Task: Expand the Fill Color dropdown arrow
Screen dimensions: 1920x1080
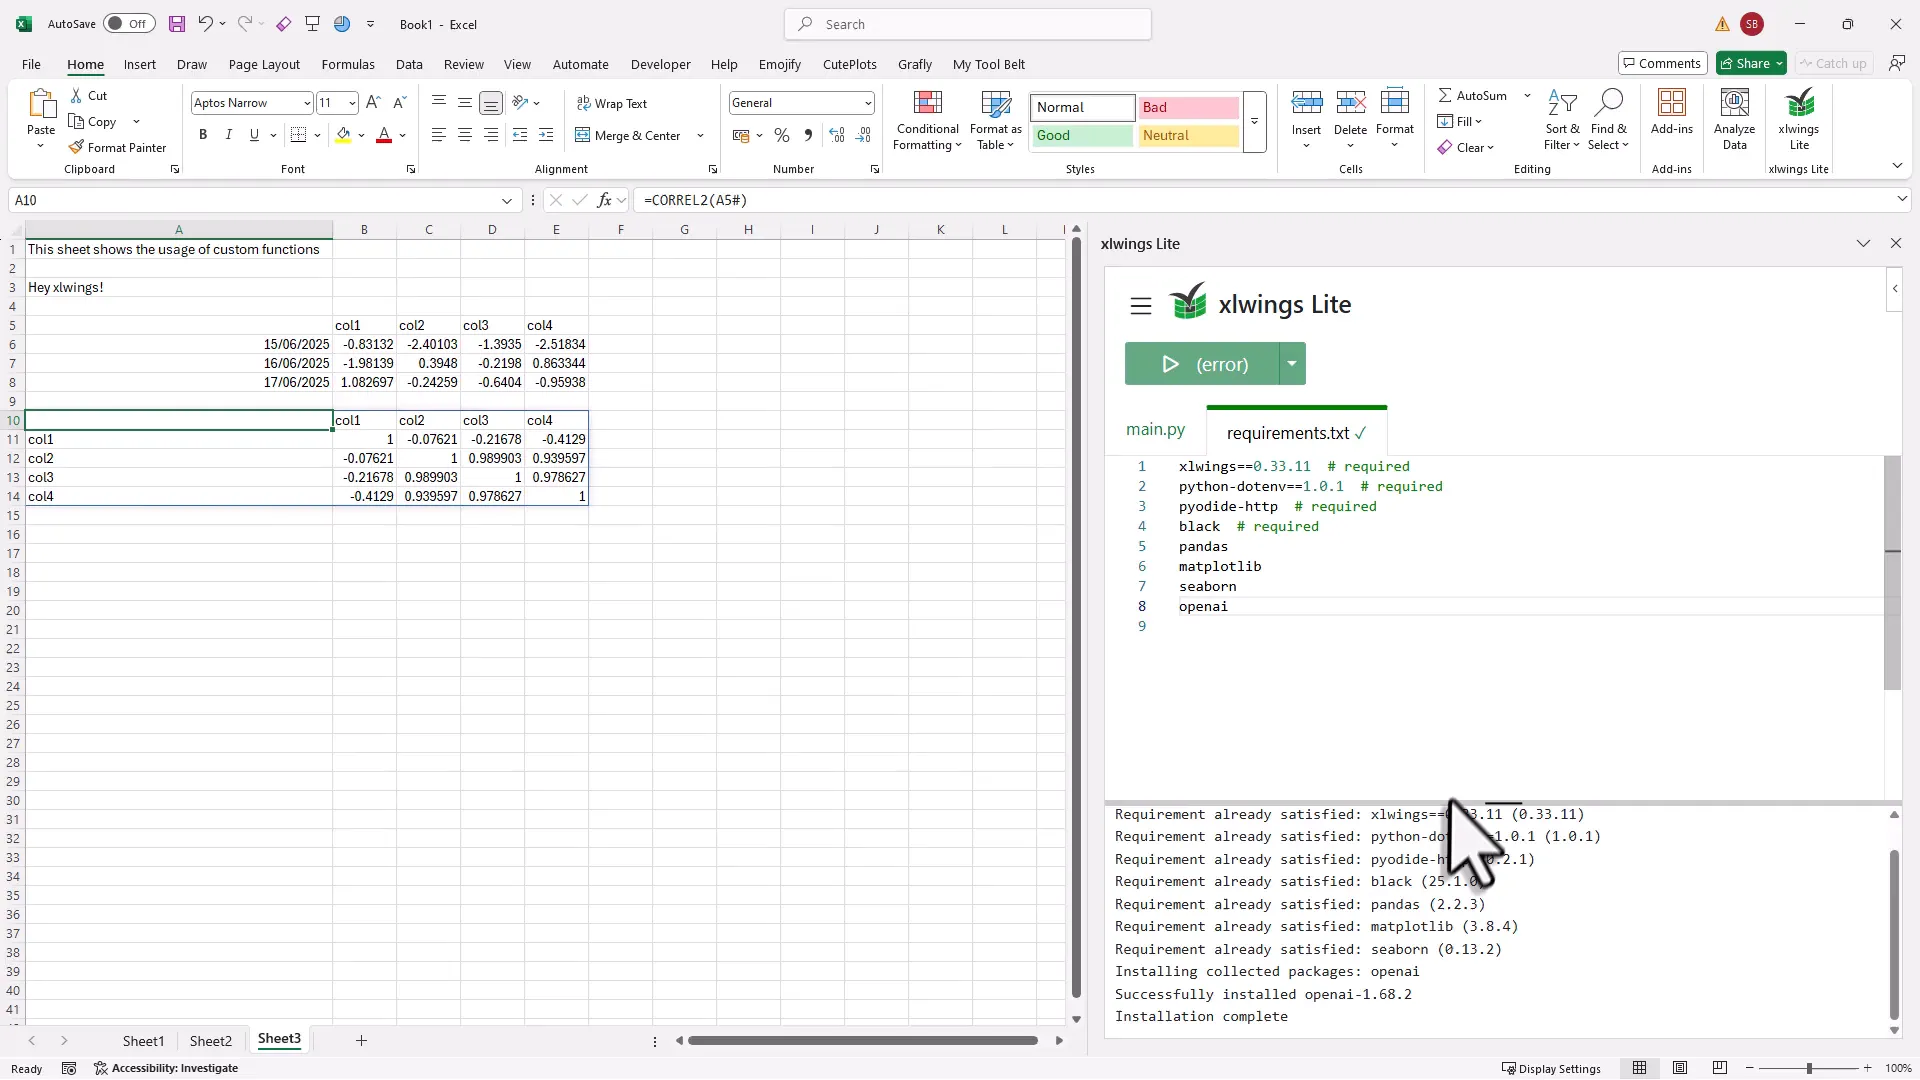Action: pyautogui.click(x=360, y=135)
